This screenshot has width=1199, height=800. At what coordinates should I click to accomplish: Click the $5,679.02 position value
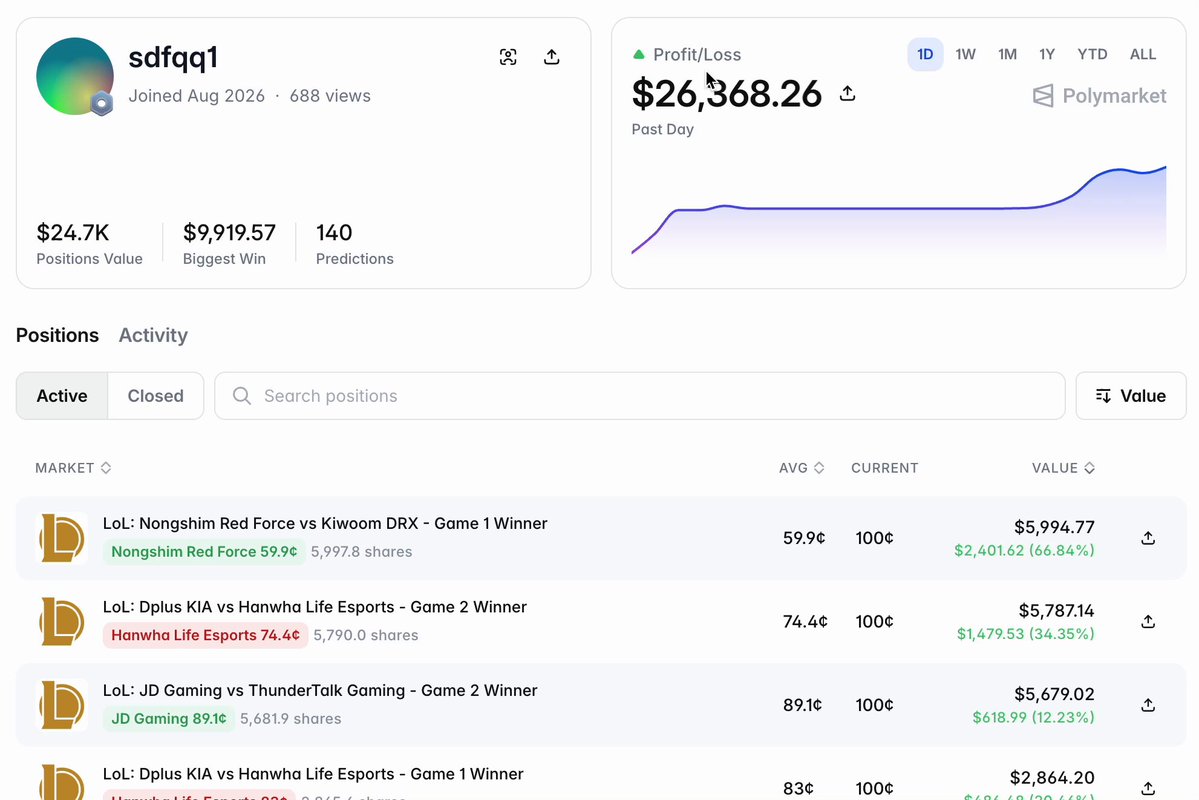[1054, 694]
